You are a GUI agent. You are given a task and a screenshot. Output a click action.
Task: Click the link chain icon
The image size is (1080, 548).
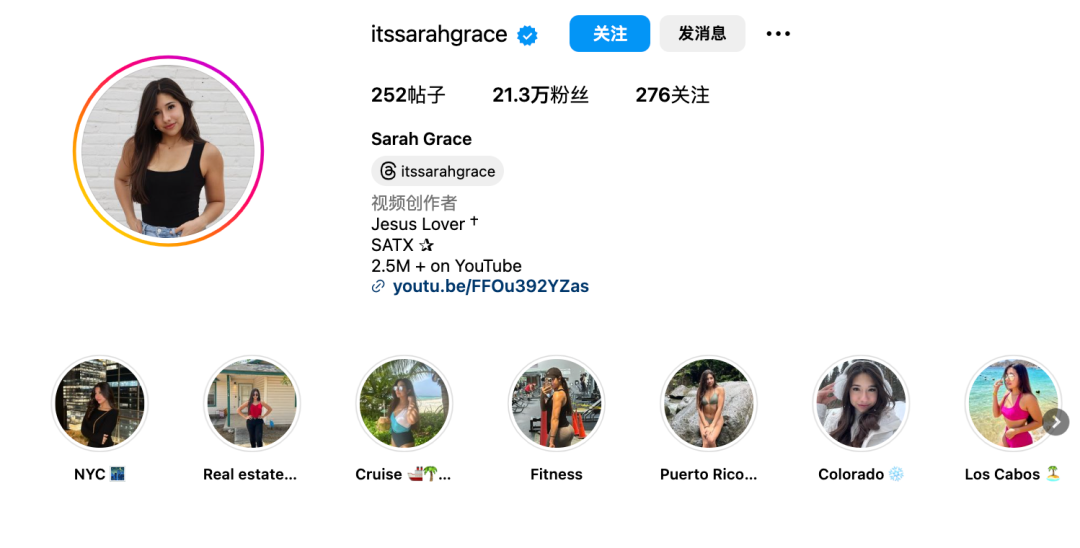tap(378, 286)
